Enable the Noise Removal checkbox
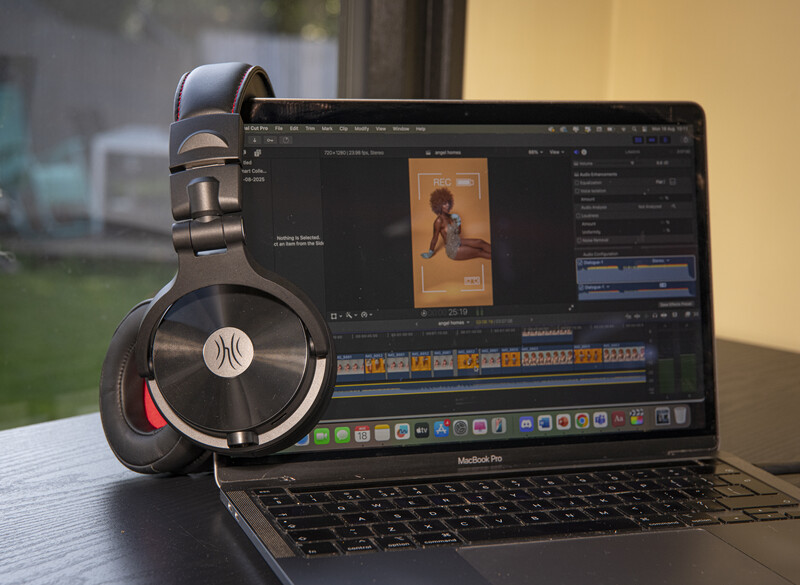 (579, 240)
